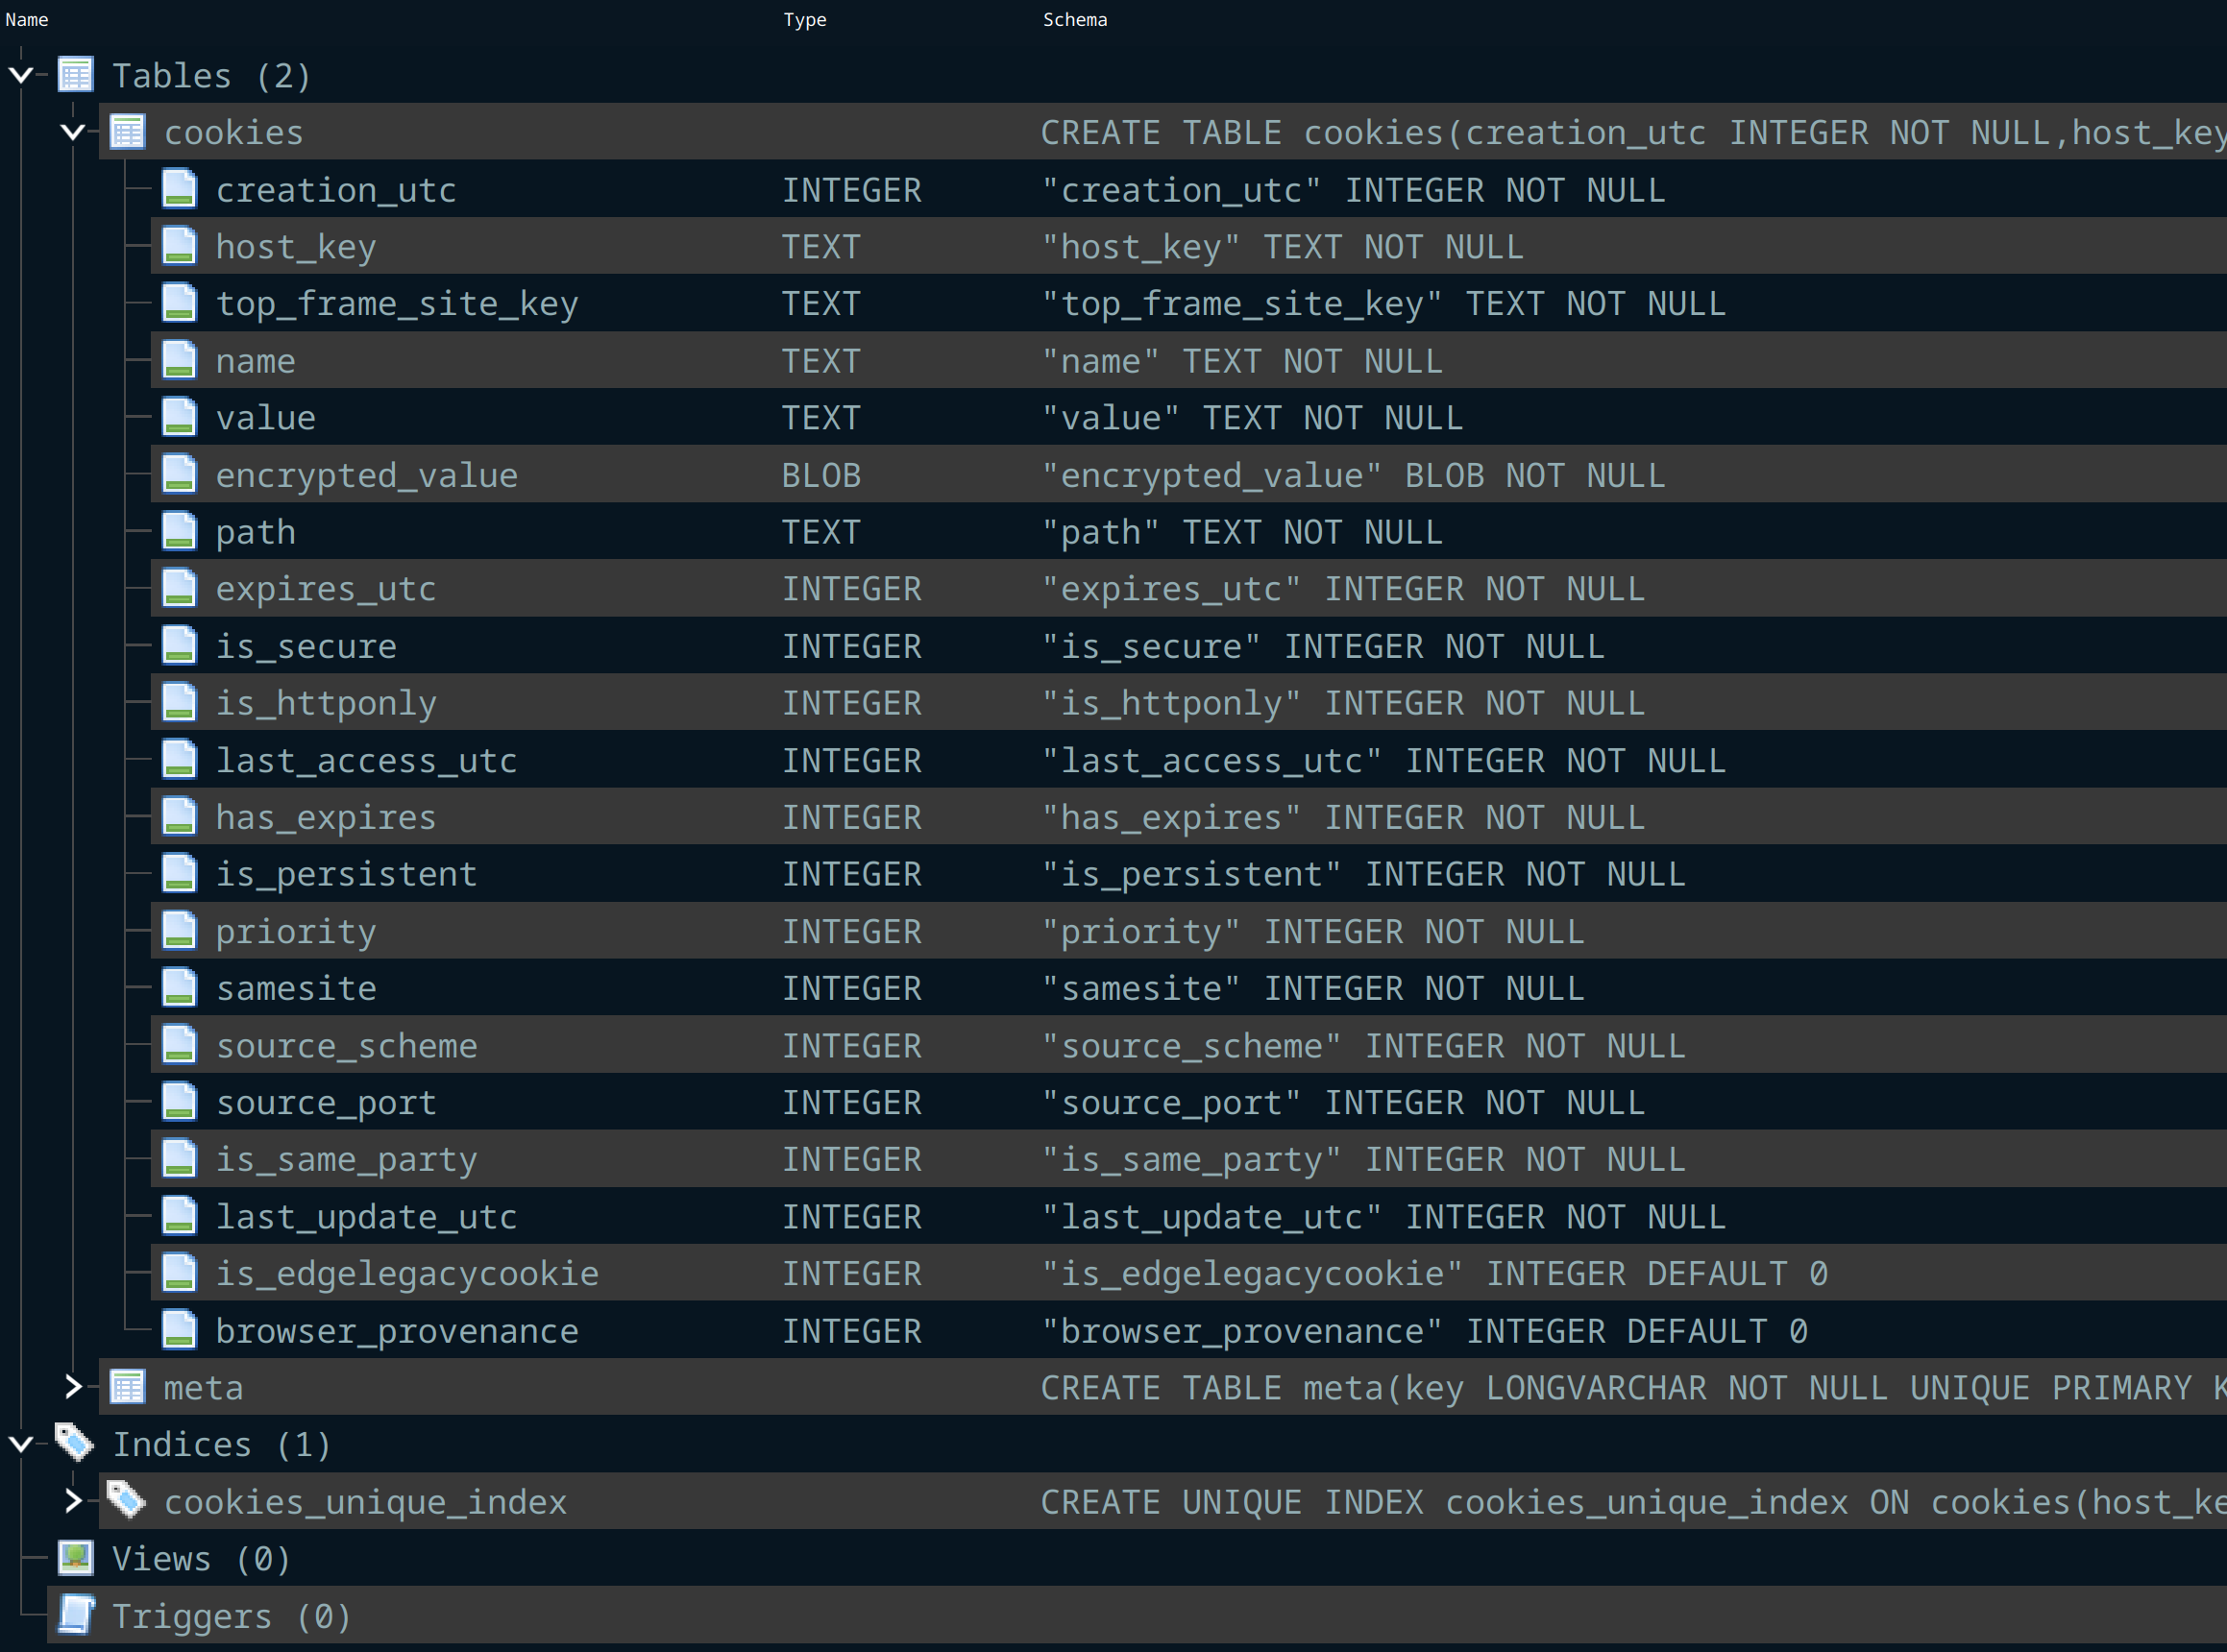
Task: Click the meta table icon
Action: tap(127, 1387)
